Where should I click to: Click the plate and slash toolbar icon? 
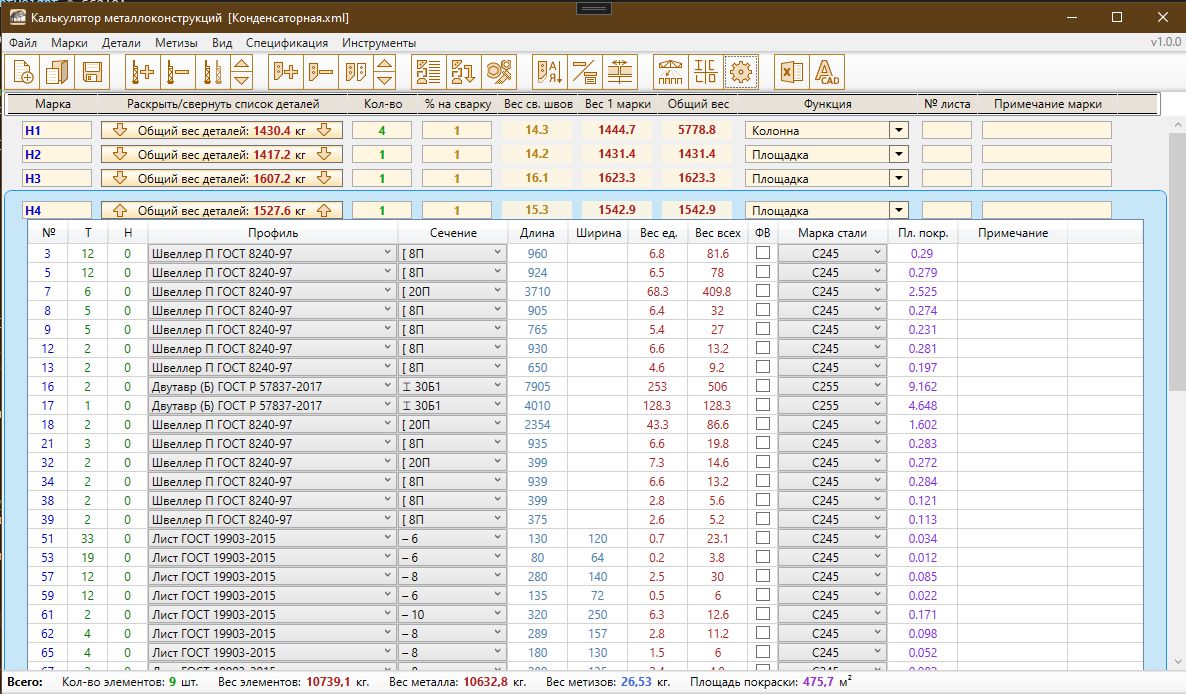click(585, 73)
